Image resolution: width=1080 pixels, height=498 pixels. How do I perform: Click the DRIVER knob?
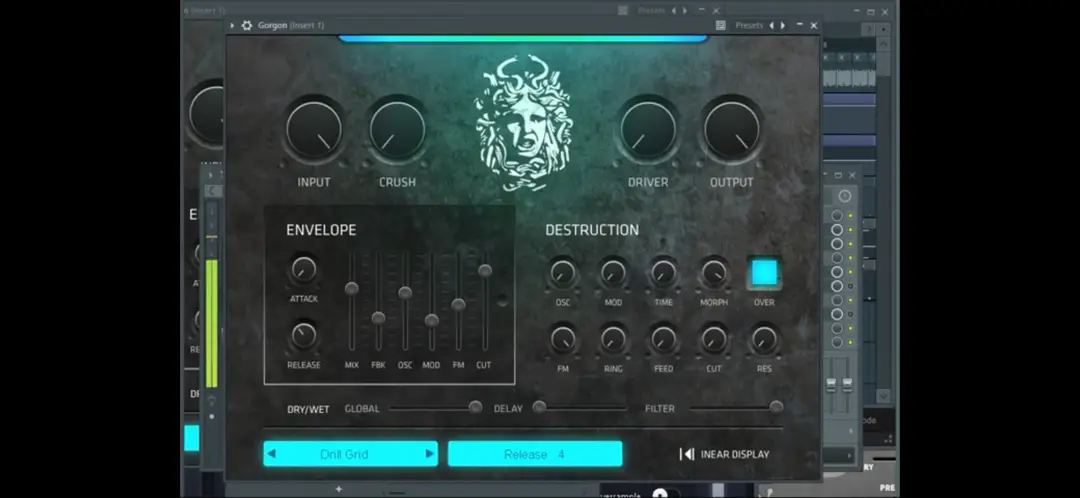click(x=648, y=130)
